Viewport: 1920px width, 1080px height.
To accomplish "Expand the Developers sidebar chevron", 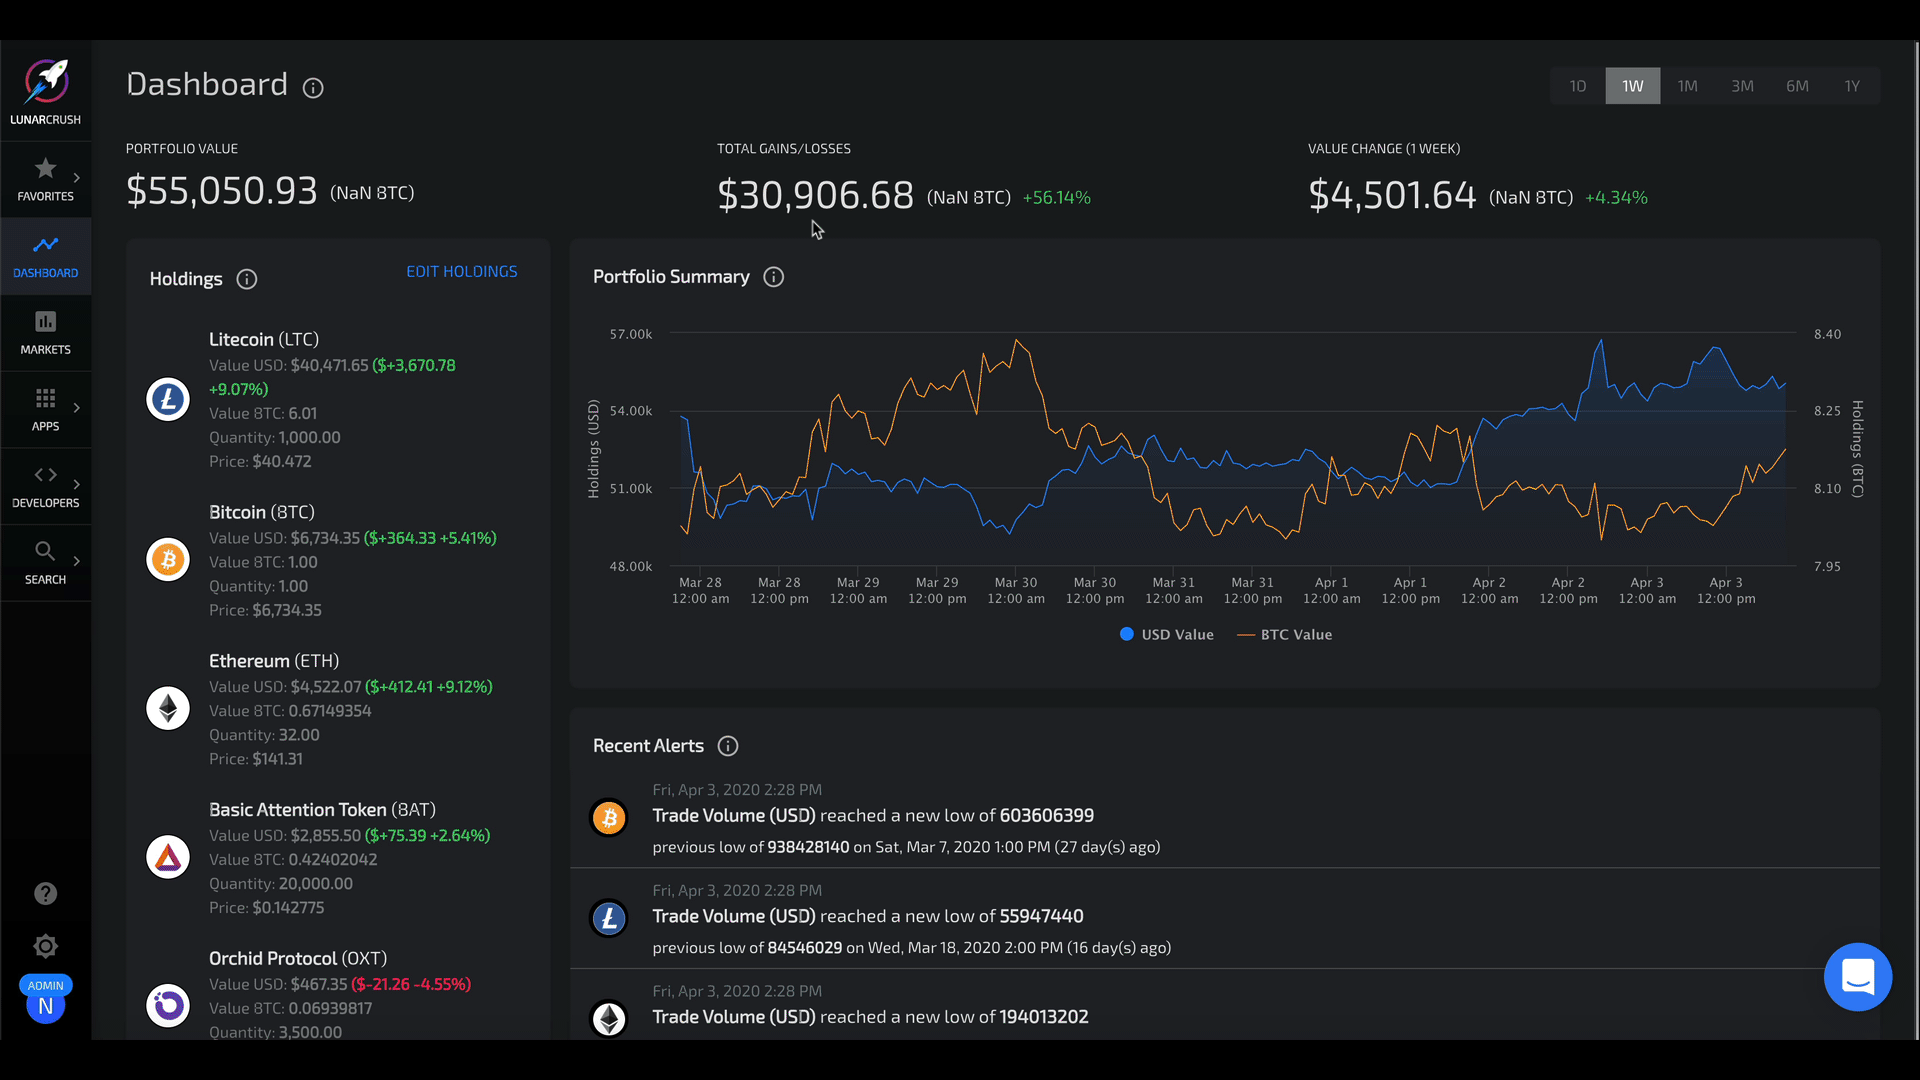I will [x=77, y=484].
